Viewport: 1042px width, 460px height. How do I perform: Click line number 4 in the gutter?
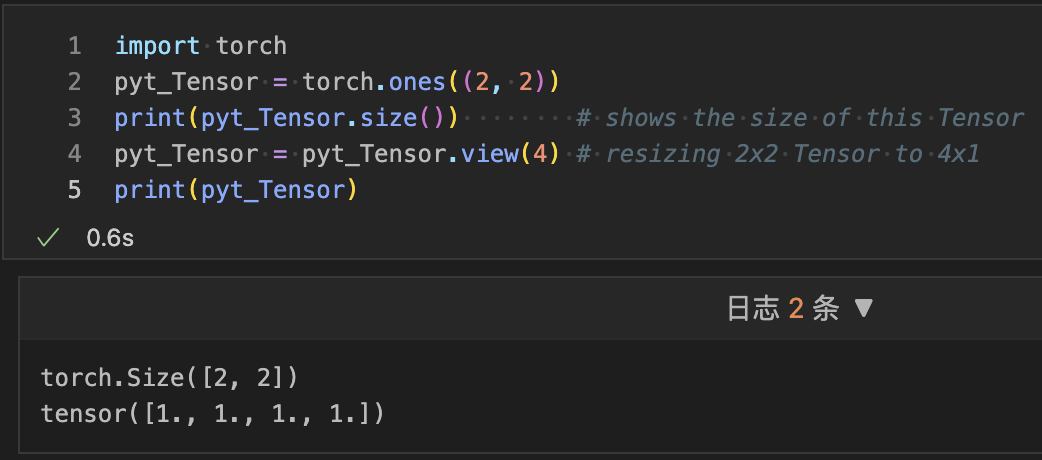pyautogui.click(x=75, y=154)
